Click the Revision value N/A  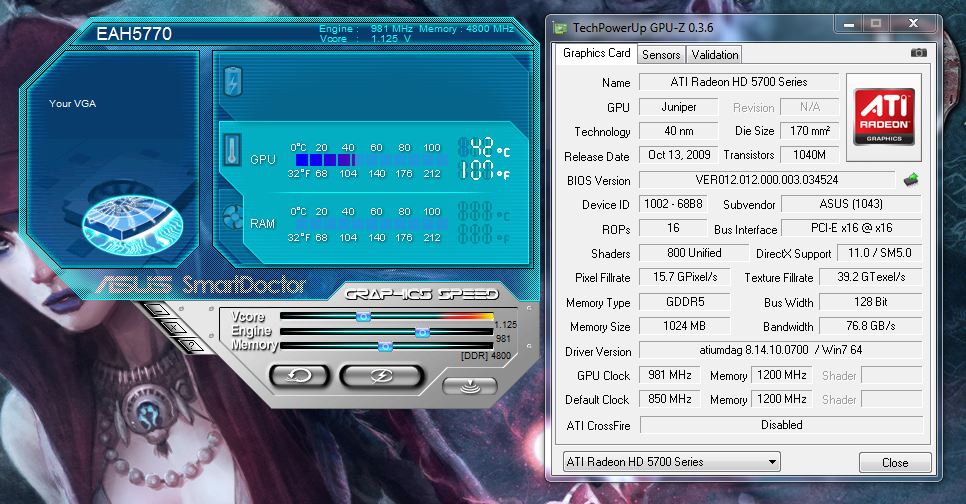(x=810, y=107)
